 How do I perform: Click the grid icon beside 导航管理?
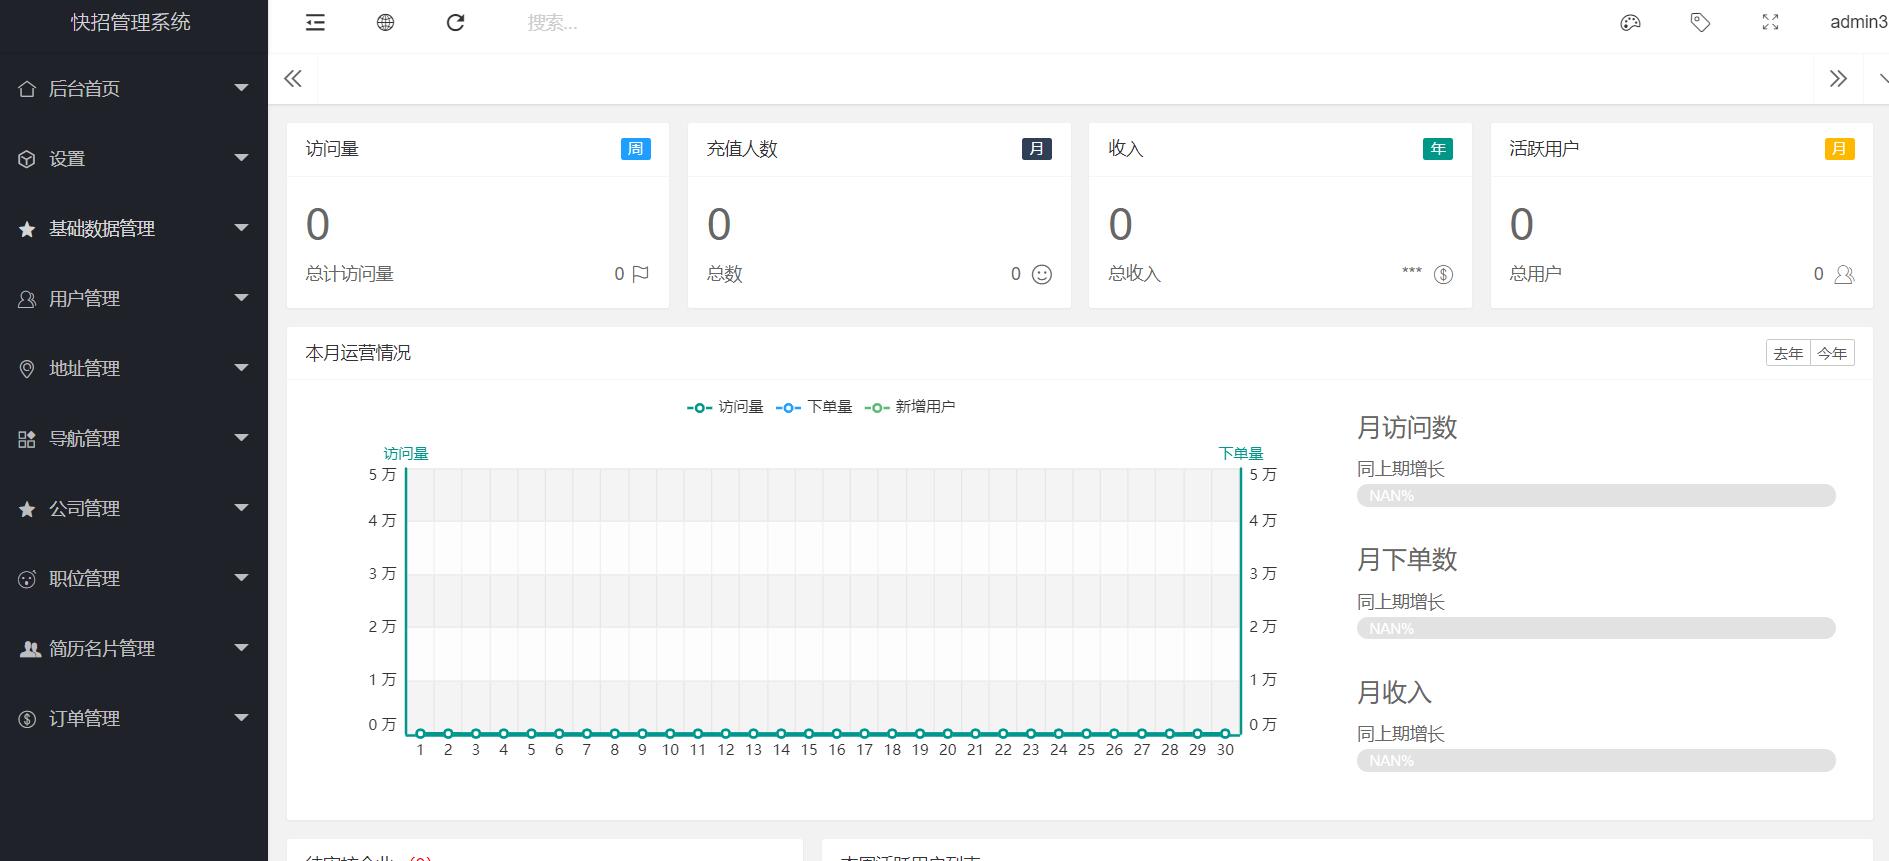[x=27, y=439]
